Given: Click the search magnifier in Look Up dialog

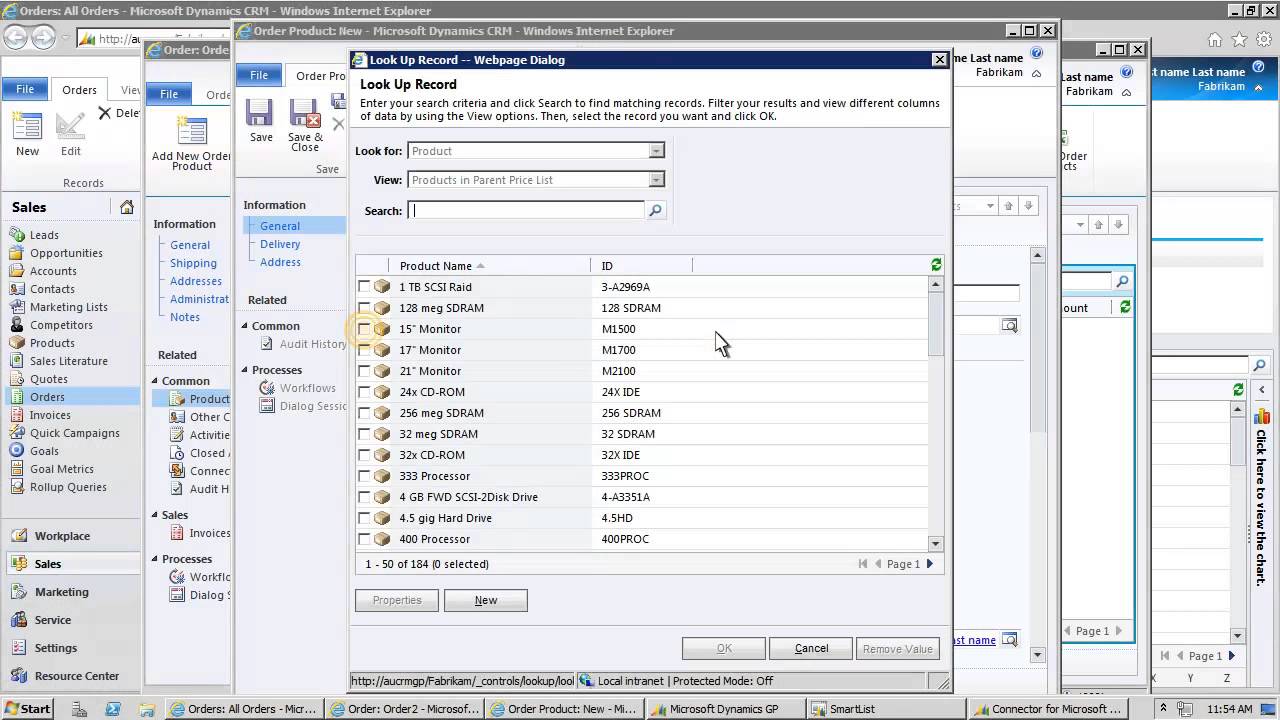Looking at the screenshot, I should click(655, 210).
